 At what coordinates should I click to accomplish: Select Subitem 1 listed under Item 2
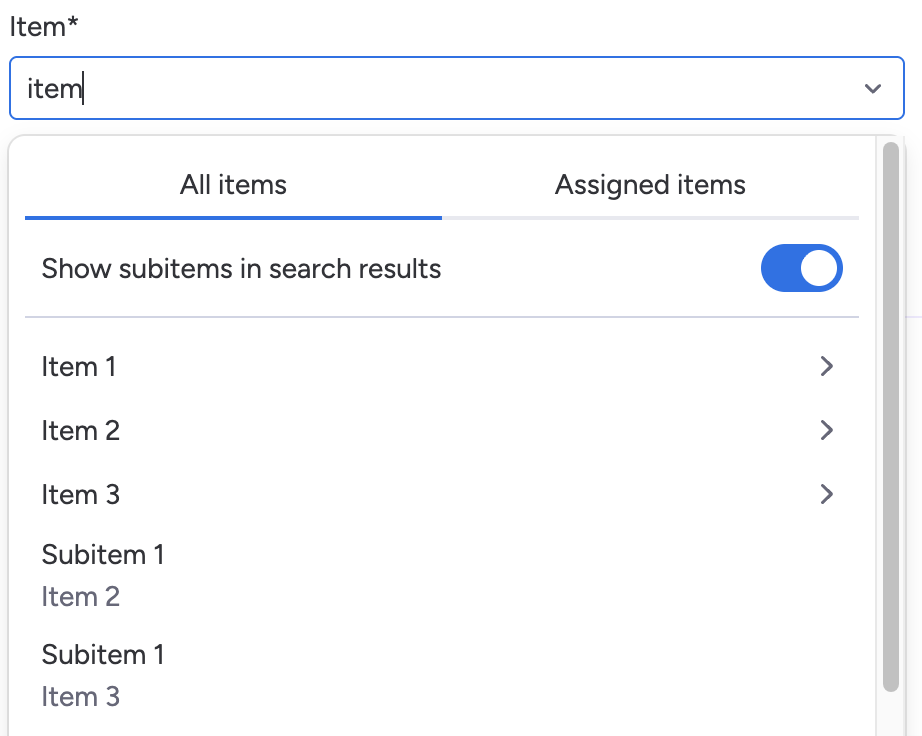point(103,554)
